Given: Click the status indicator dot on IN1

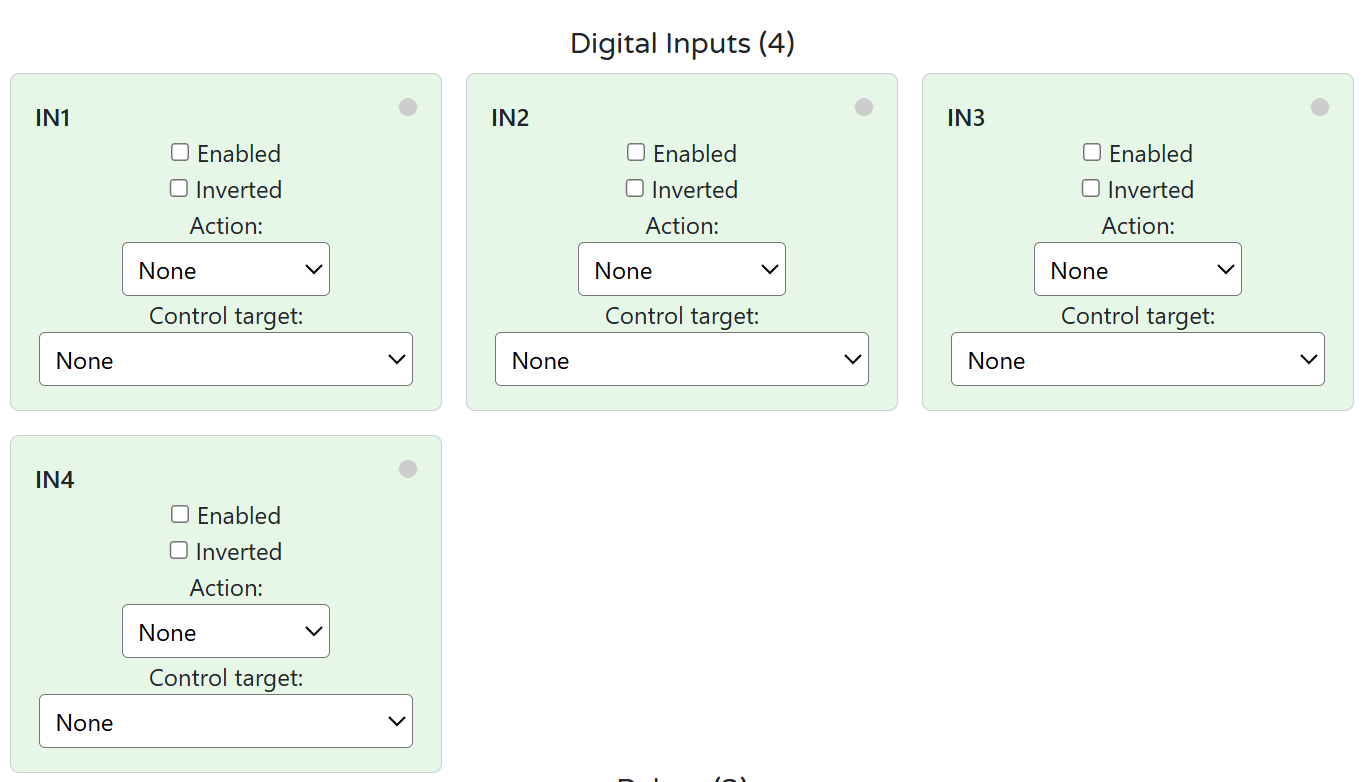Looking at the screenshot, I should click(408, 106).
